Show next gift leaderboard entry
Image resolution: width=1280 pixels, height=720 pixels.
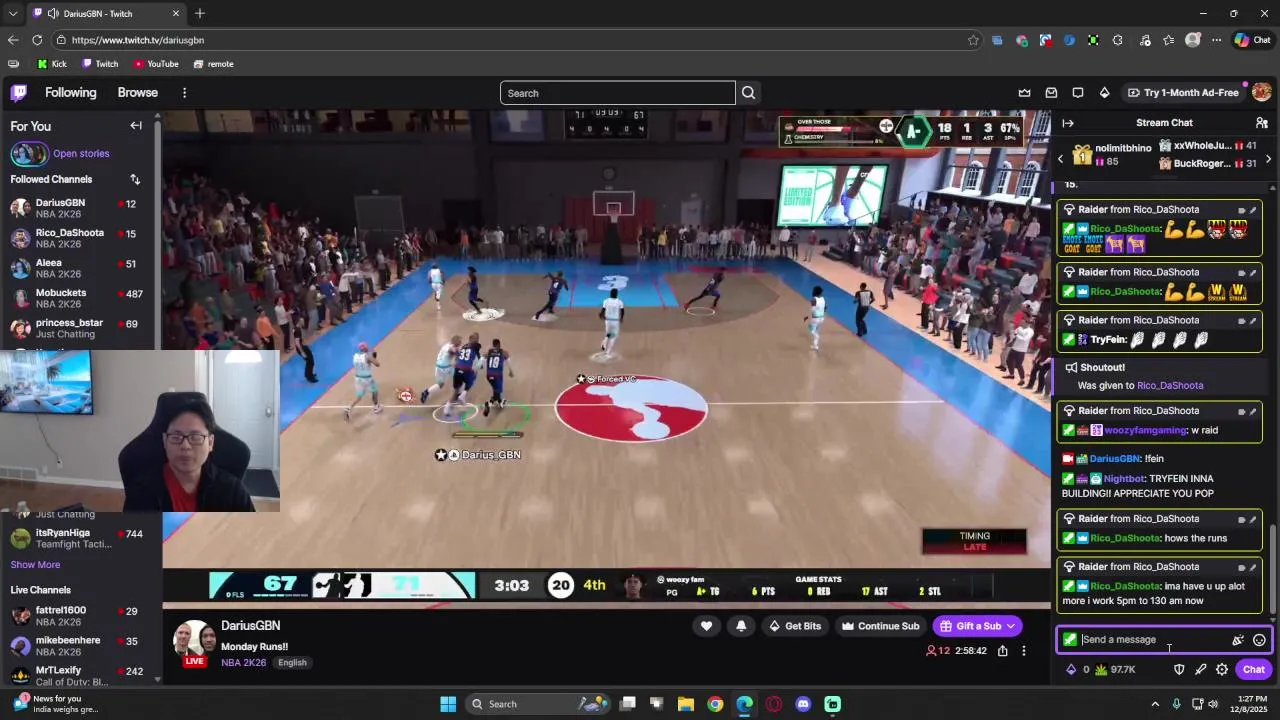(x=1268, y=159)
